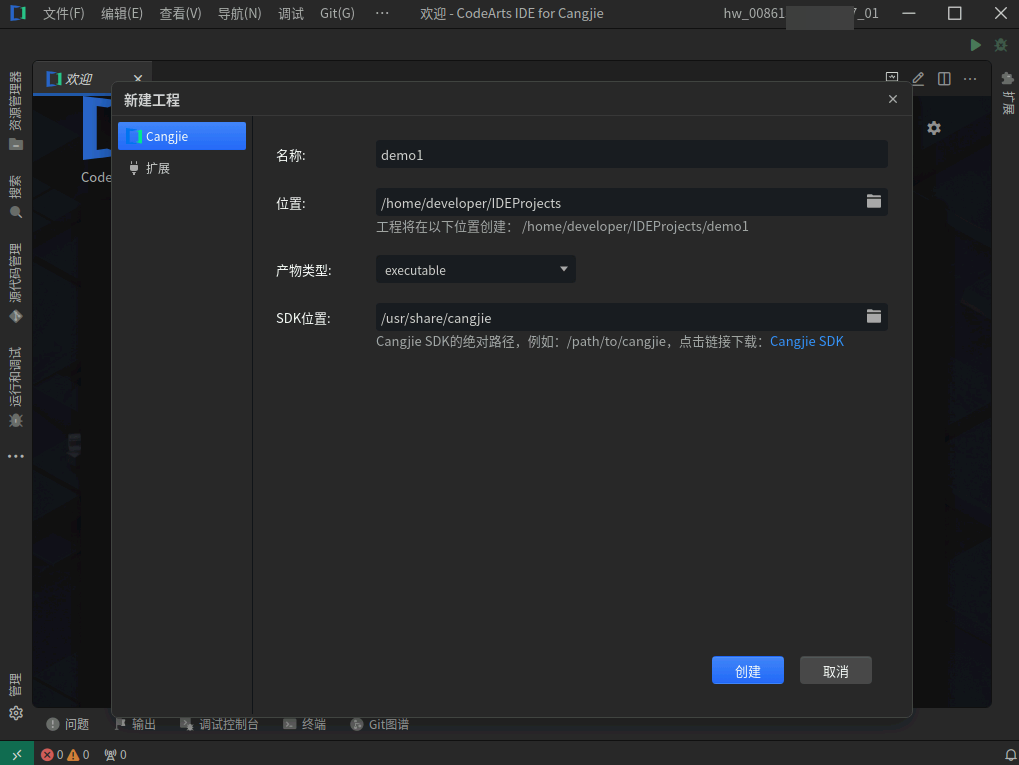The height and width of the screenshot is (765, 1019).
Task: Switch to the Output panel tab
Action: pyautogui.click(x=135, y=724)
